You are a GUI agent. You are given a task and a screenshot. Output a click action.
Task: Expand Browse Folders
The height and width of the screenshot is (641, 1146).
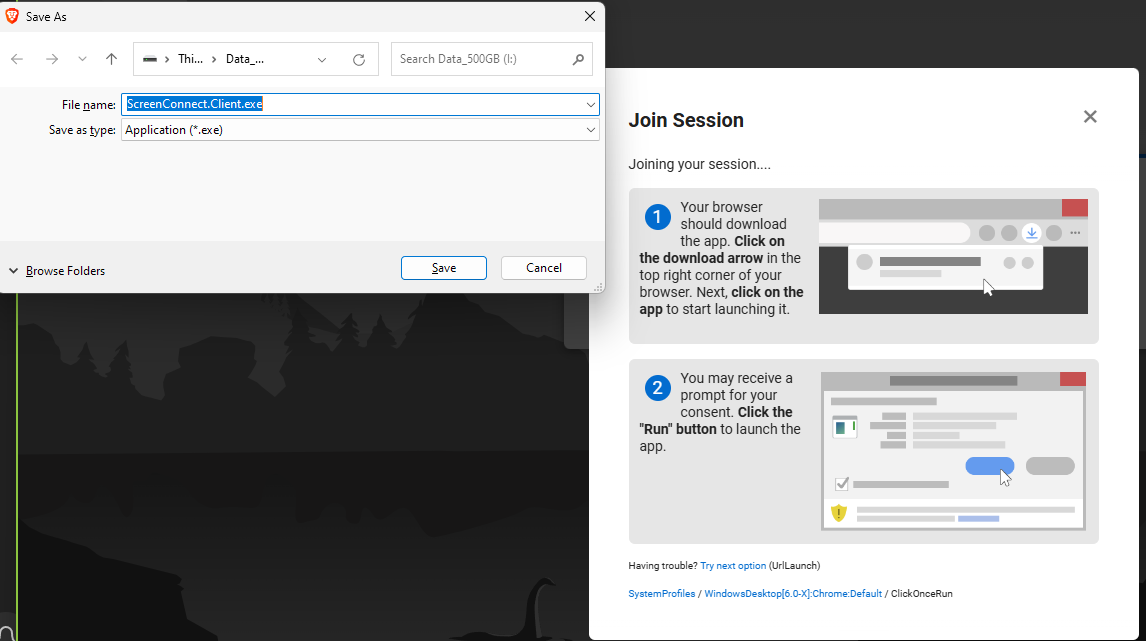point(57,271)
